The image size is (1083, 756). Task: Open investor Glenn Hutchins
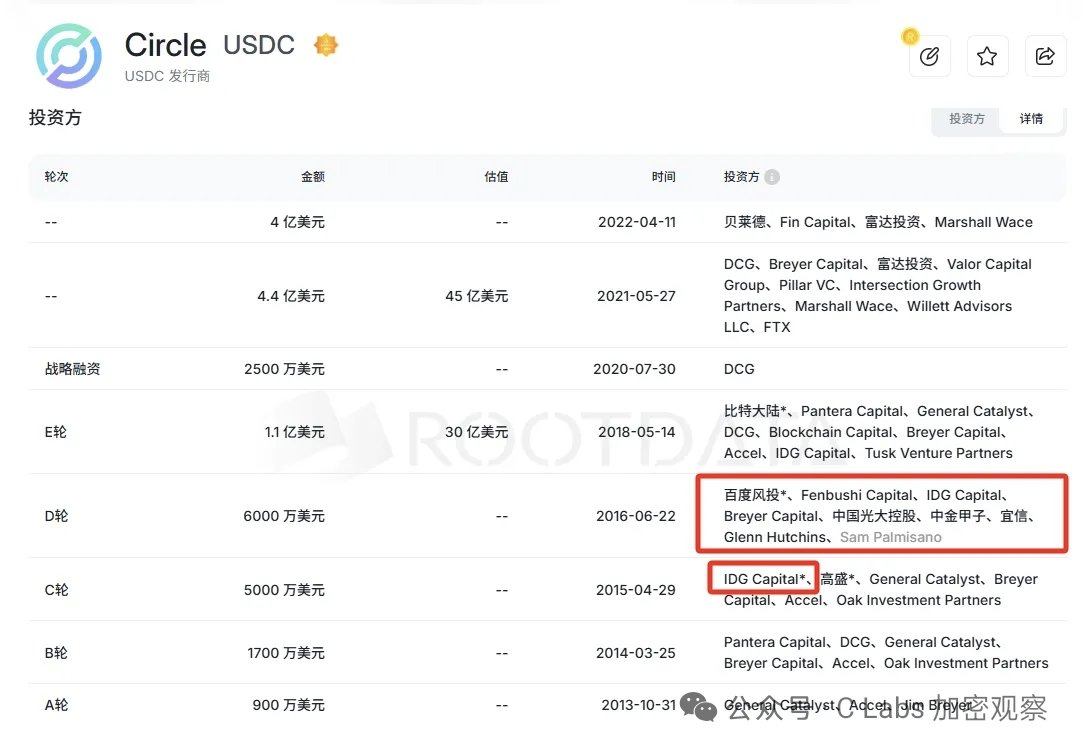(x=774, y=537)
